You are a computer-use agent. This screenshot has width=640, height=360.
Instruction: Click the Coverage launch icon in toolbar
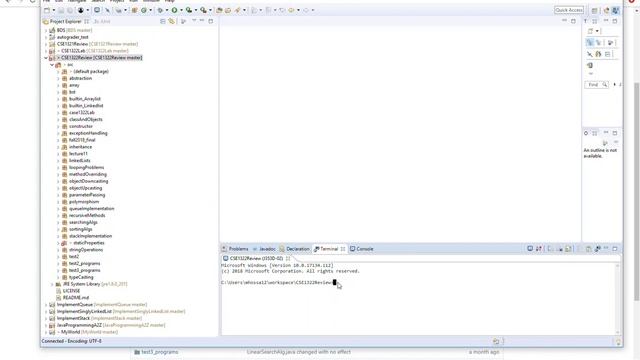coord(189,10)
